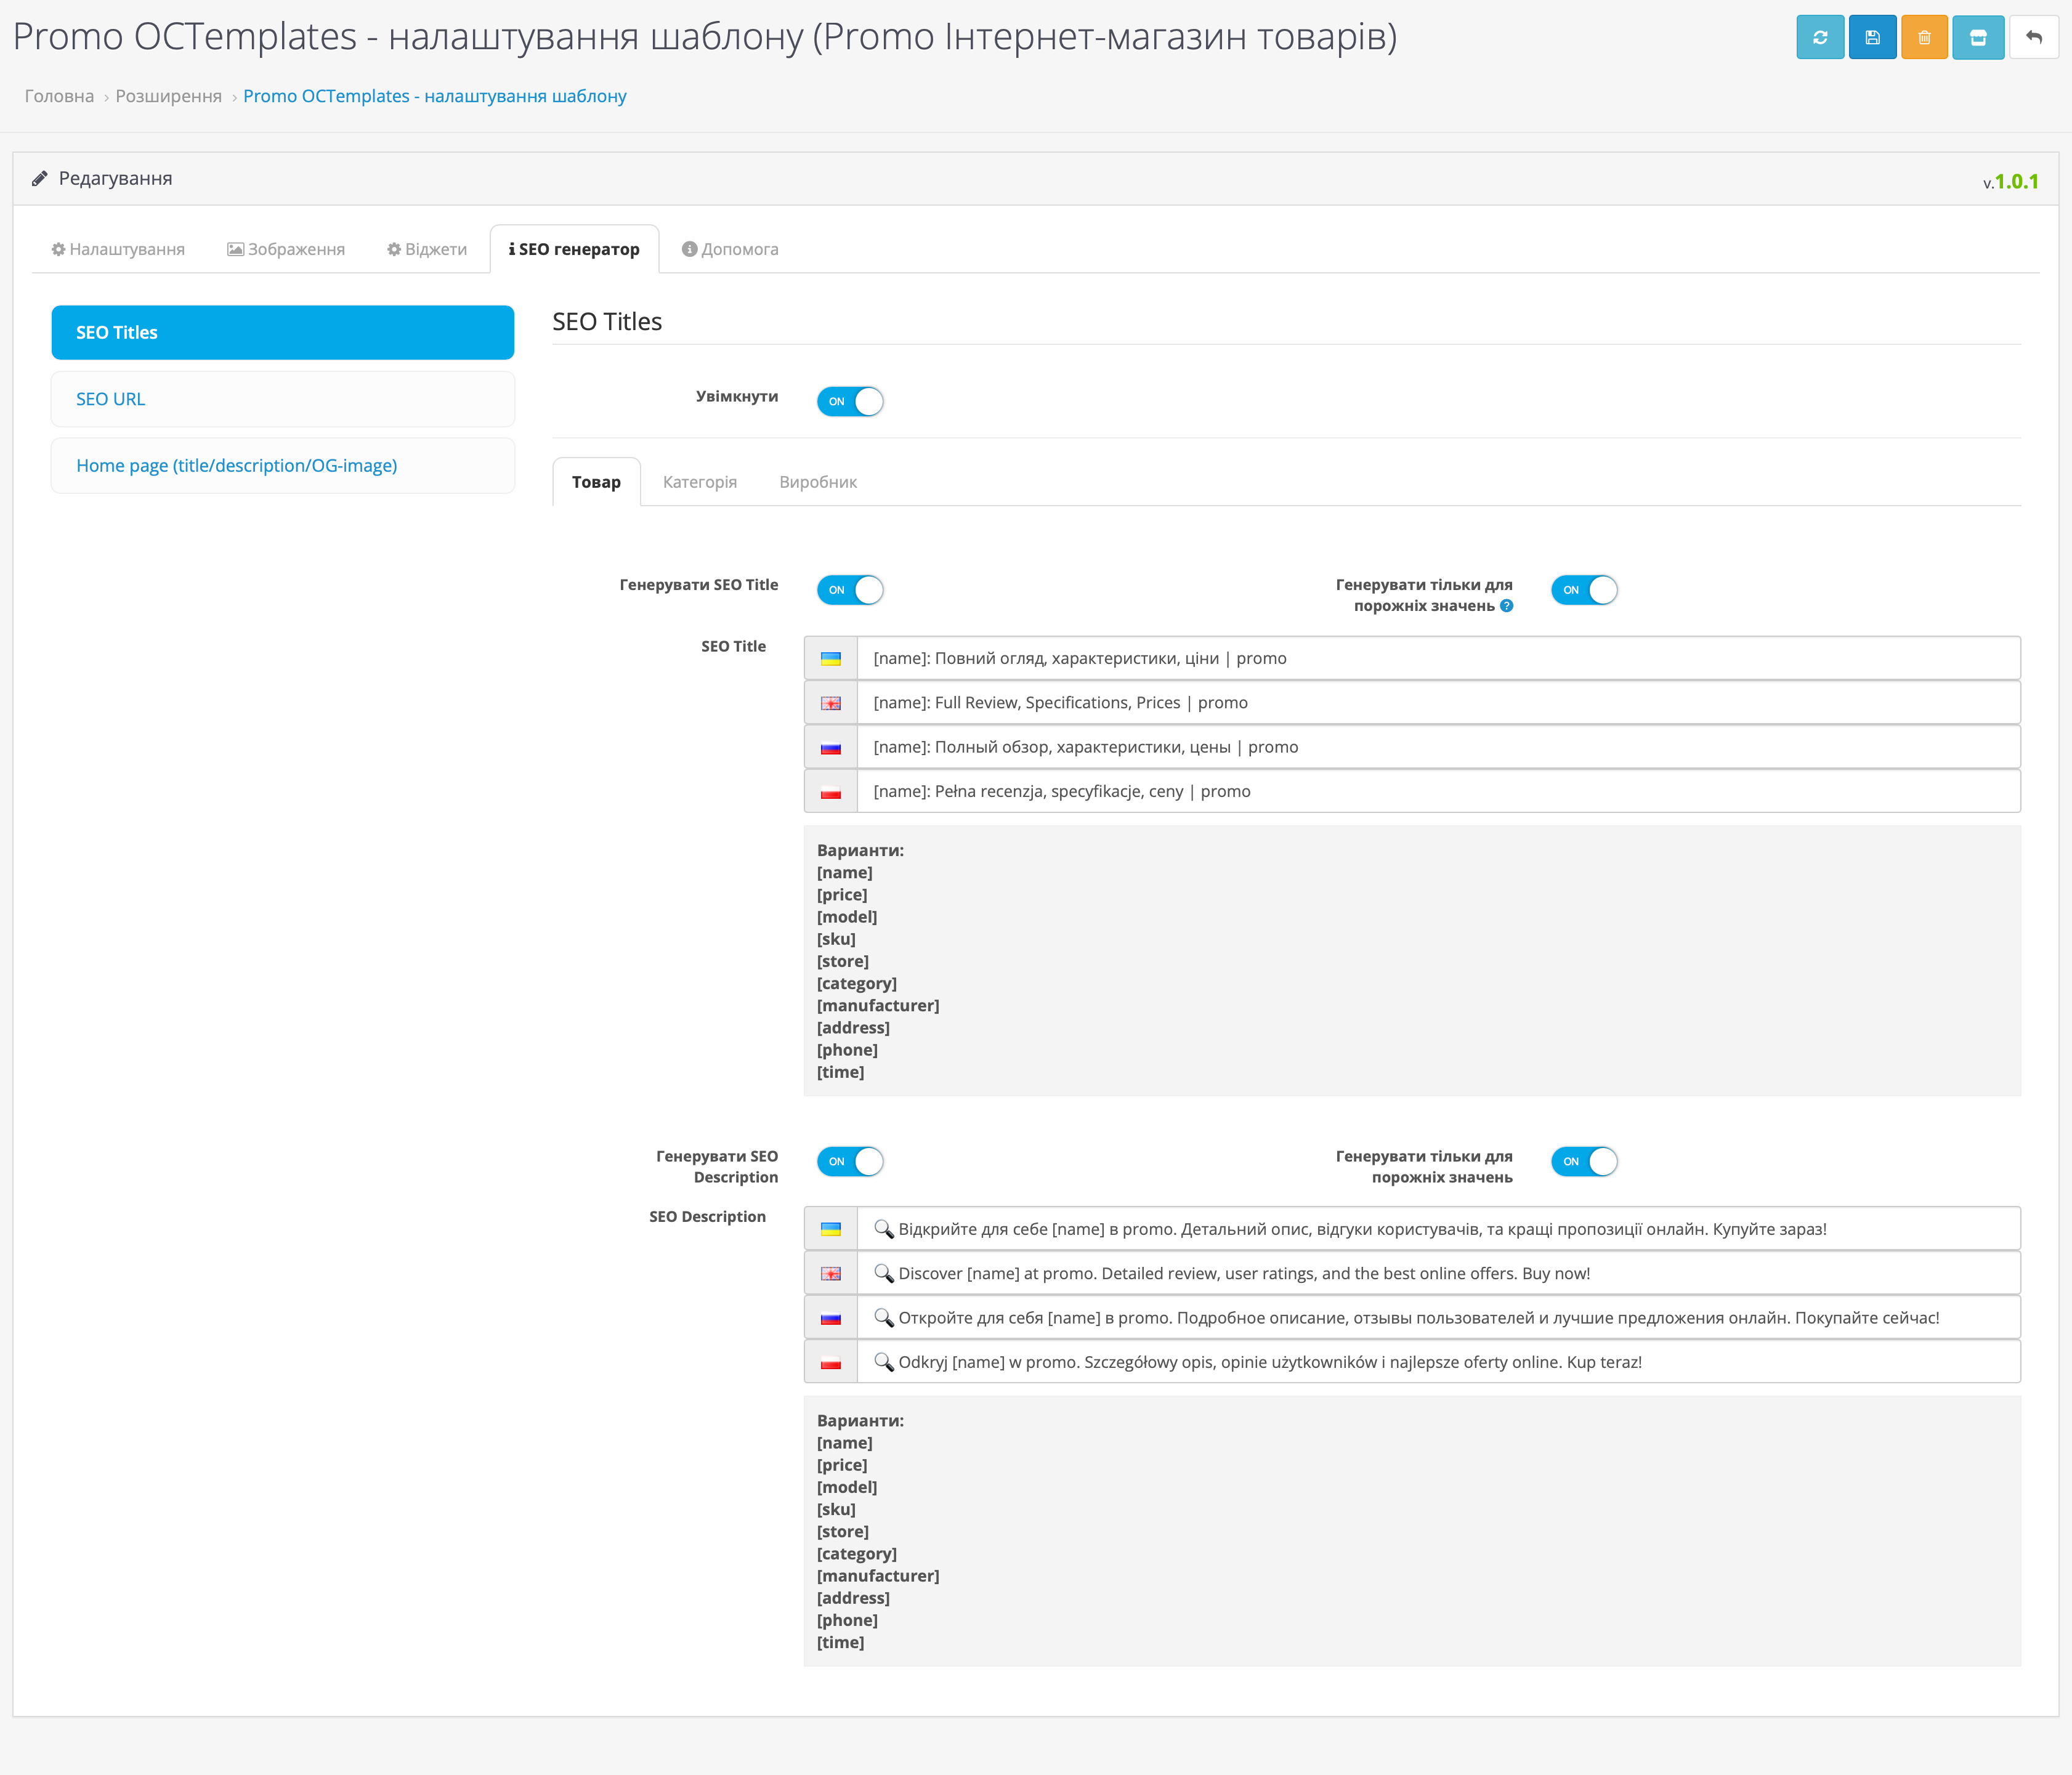Select the SEO URL sidebar item

click(282, 399)
